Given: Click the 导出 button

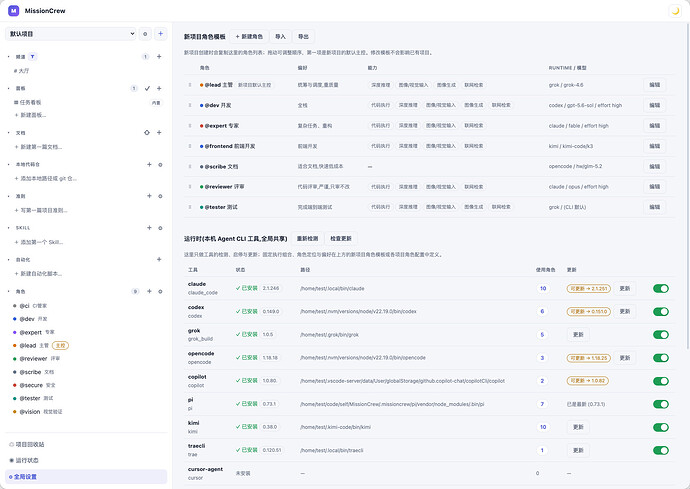Looking at the screenshot, I should pyautogui.click(x=303, y=37).
